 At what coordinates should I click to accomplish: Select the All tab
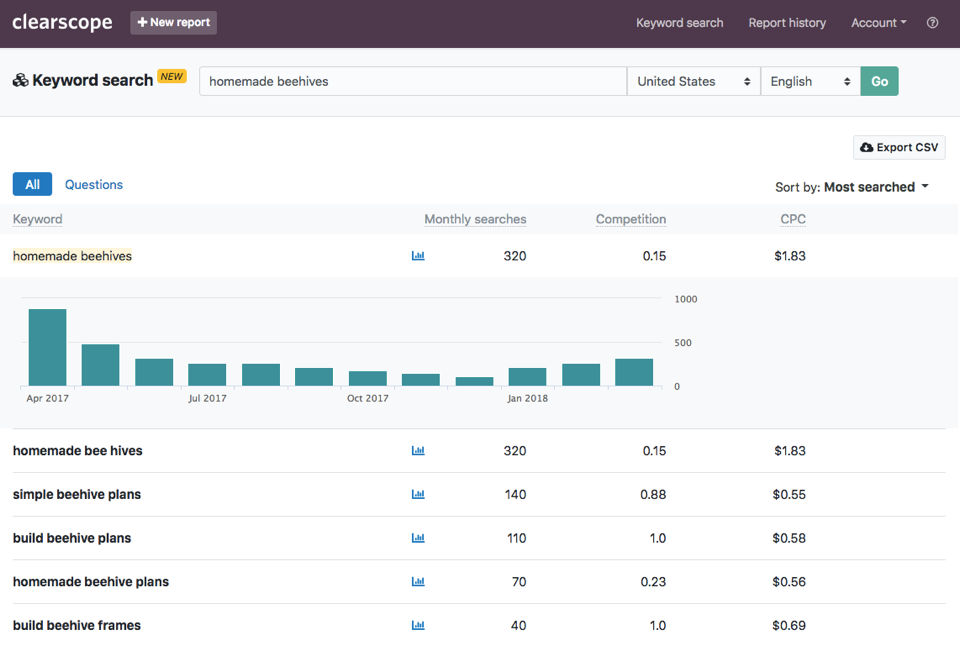coord(32,185)
